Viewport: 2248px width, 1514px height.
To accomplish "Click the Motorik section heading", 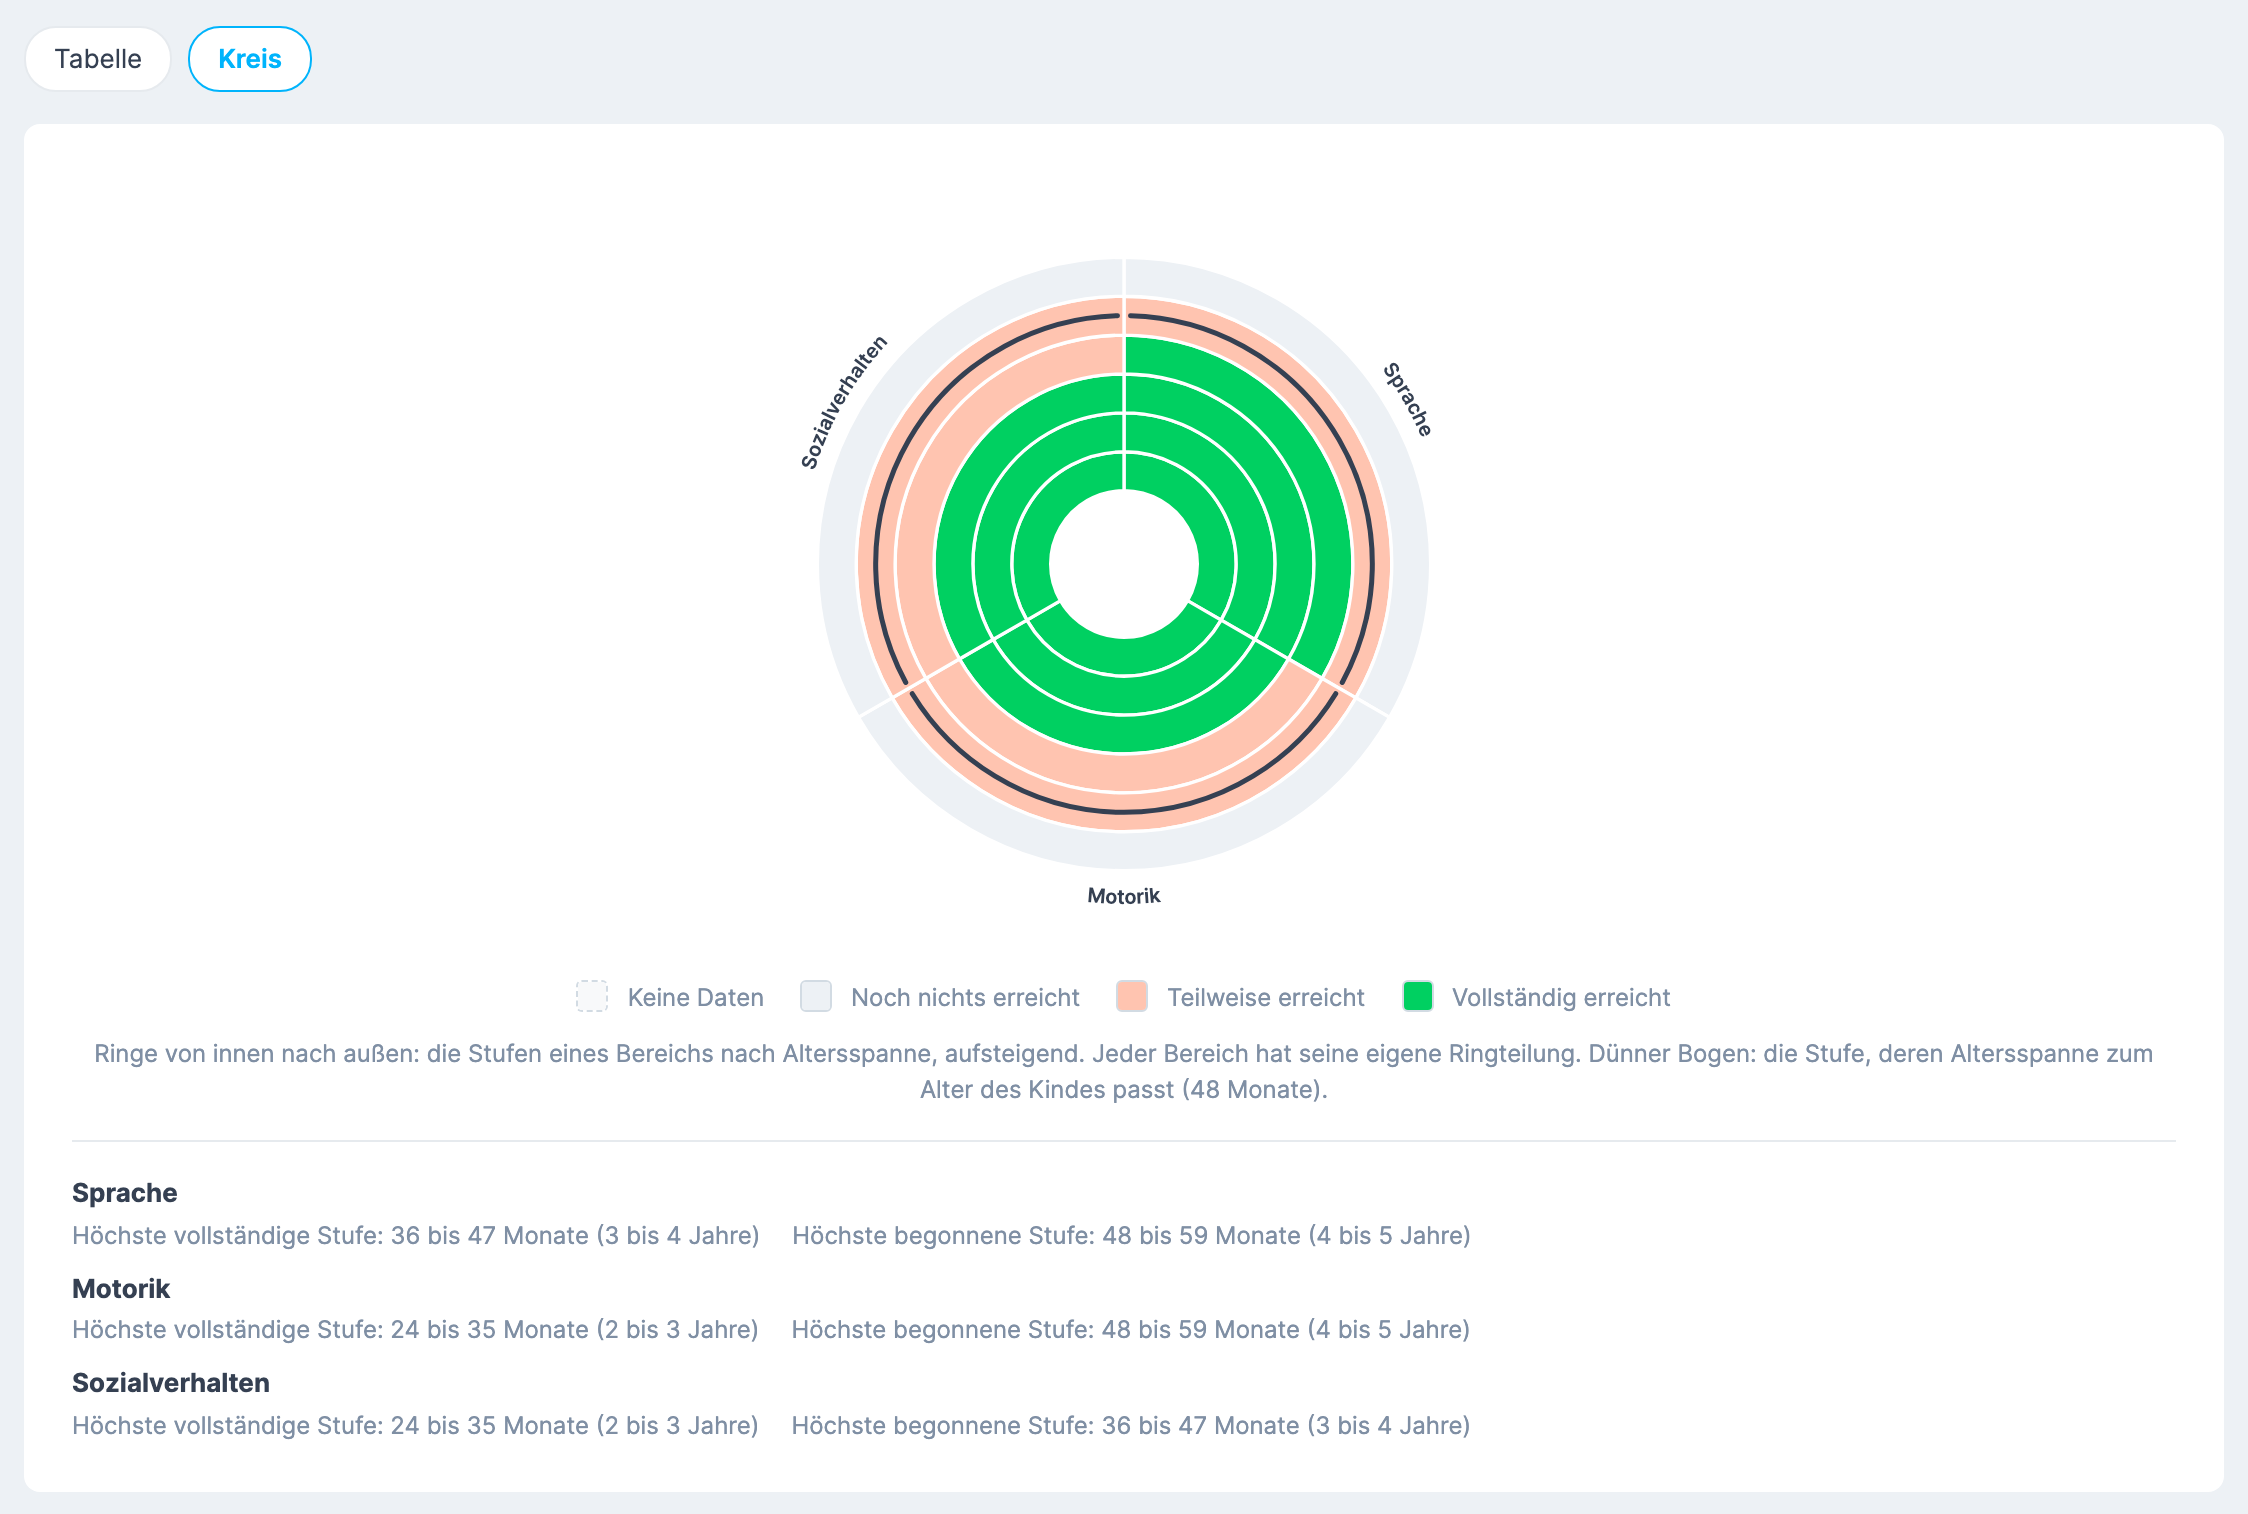I will pyautogui.click(x=121, y=1289).
